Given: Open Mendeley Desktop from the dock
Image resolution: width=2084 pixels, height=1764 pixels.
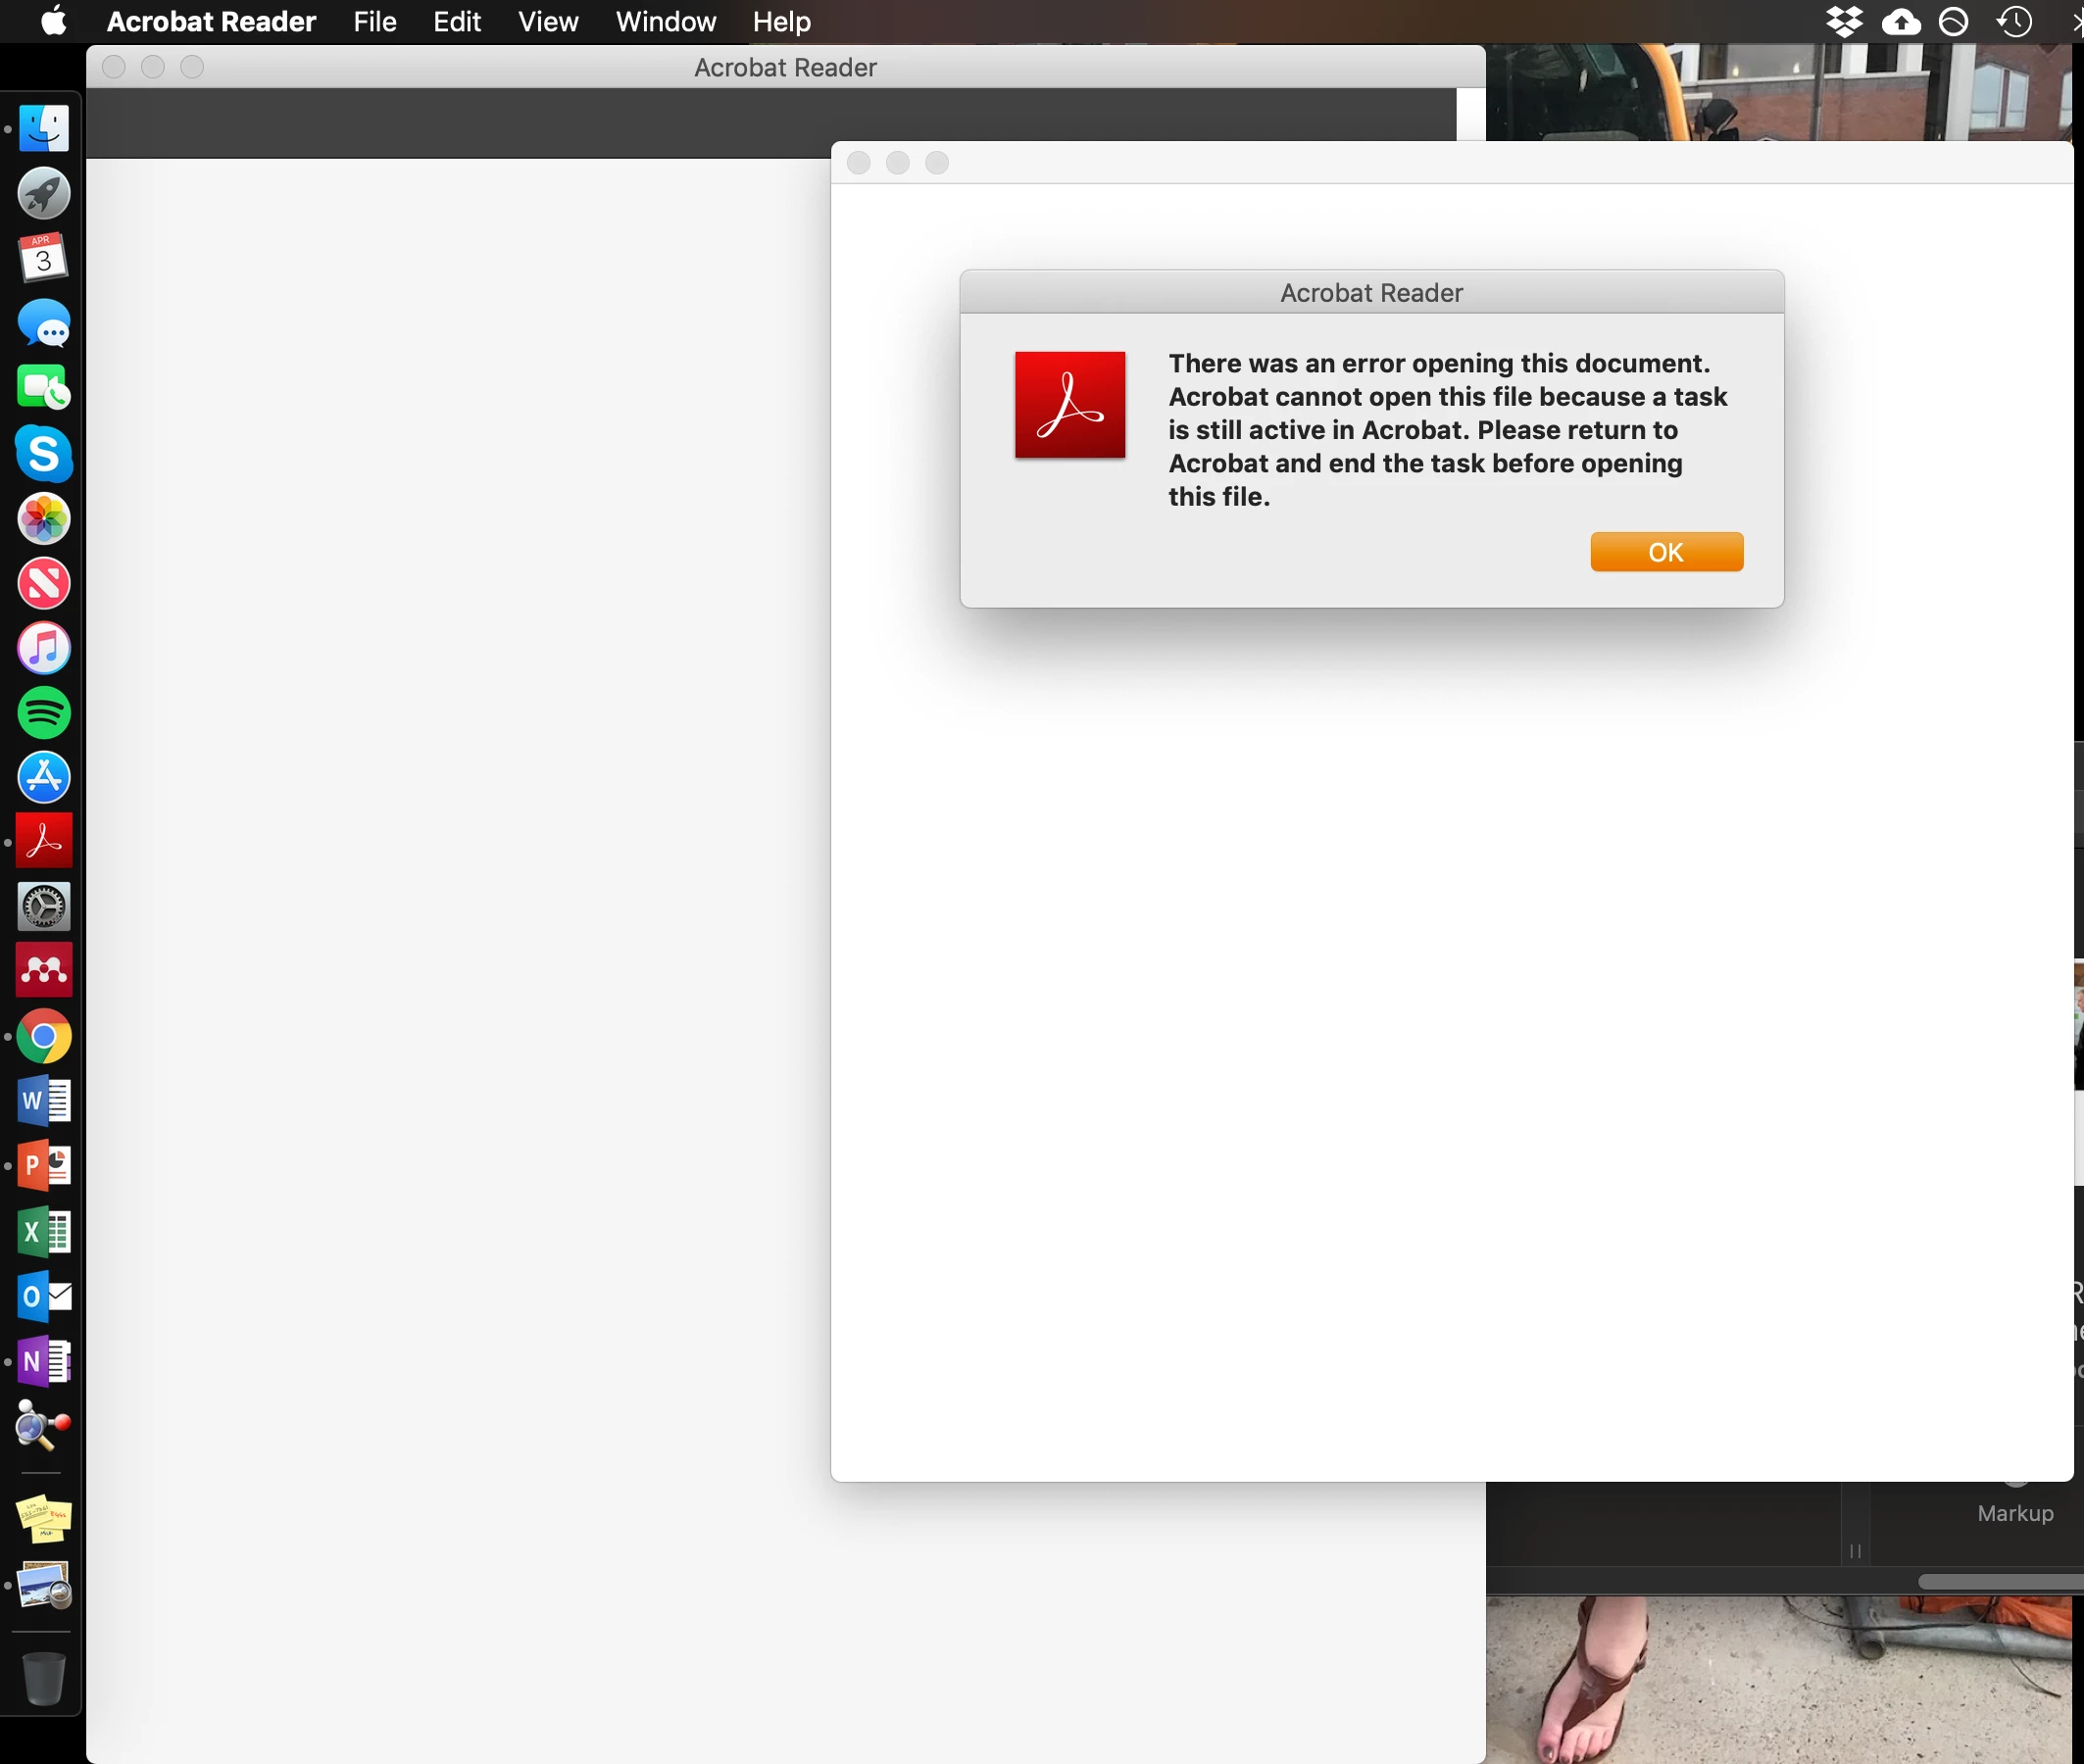Looking at the screenshot, I should [44, 970].
